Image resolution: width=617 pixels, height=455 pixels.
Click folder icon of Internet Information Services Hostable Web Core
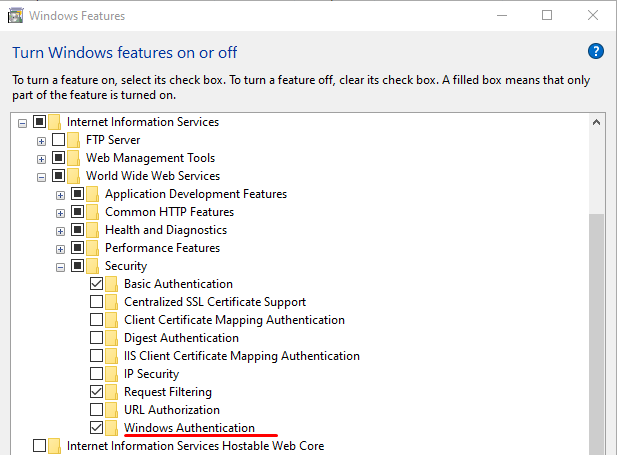(54, 446)
